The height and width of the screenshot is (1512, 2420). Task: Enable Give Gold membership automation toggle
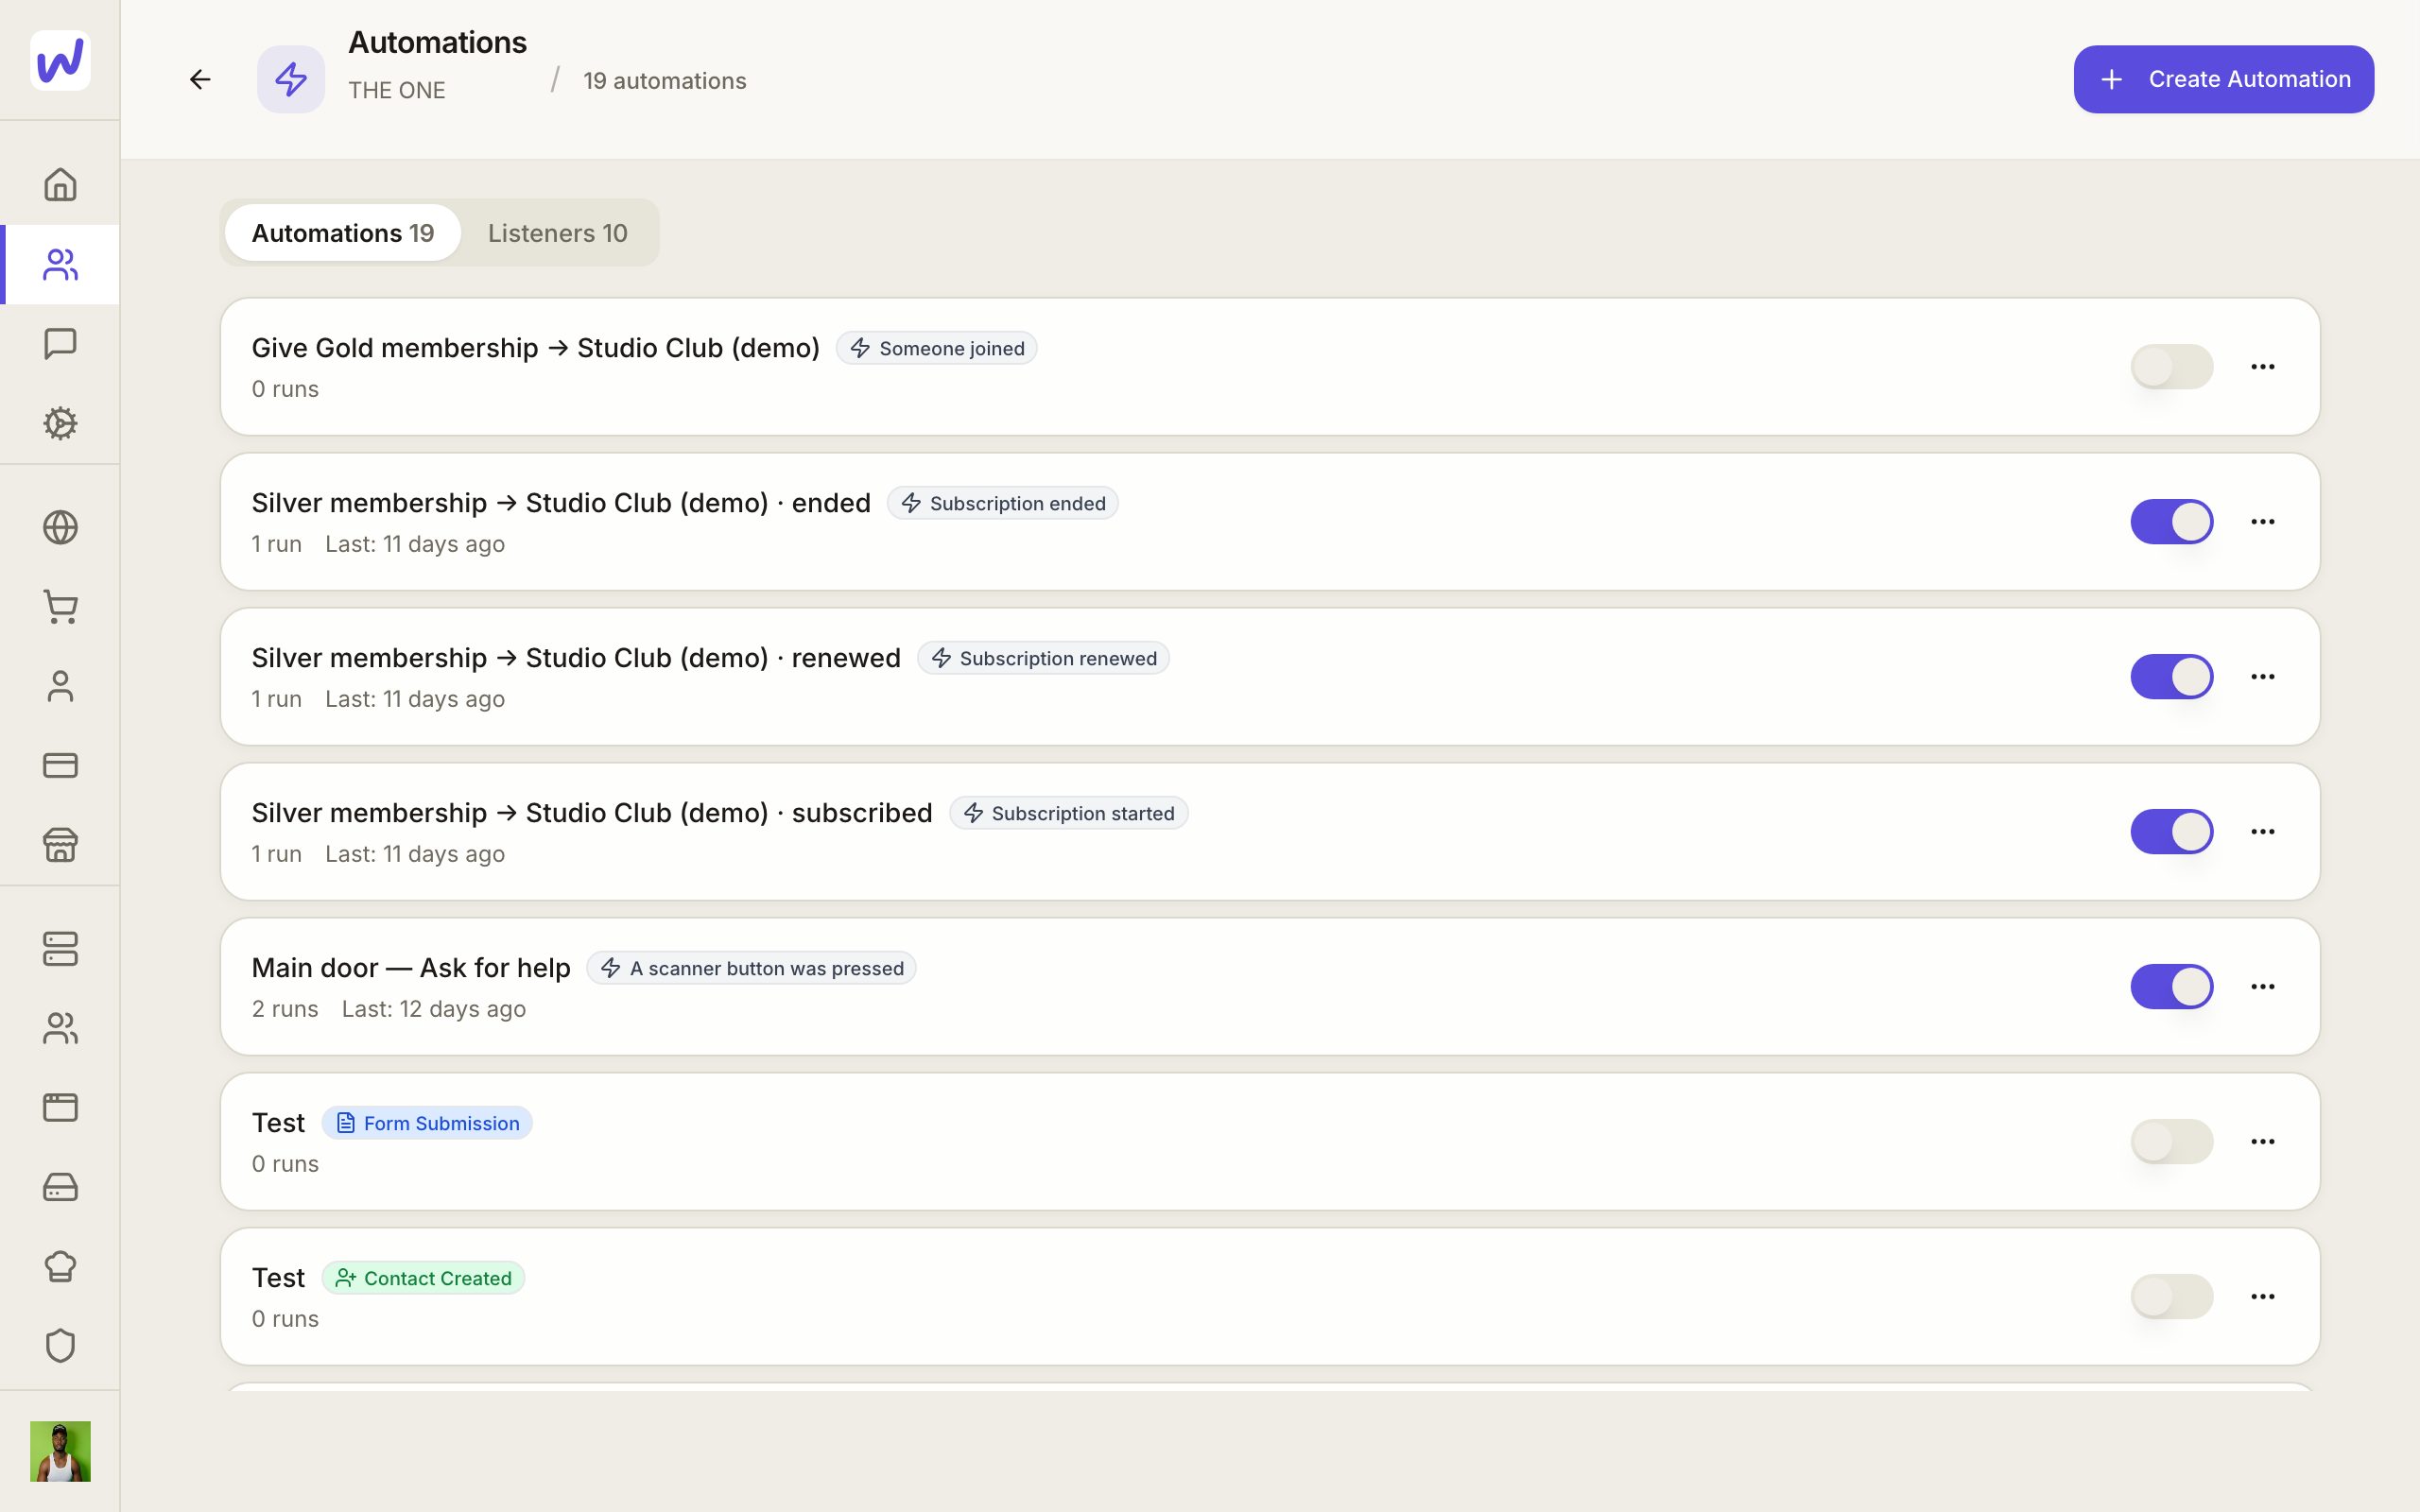click(2171, 367)
